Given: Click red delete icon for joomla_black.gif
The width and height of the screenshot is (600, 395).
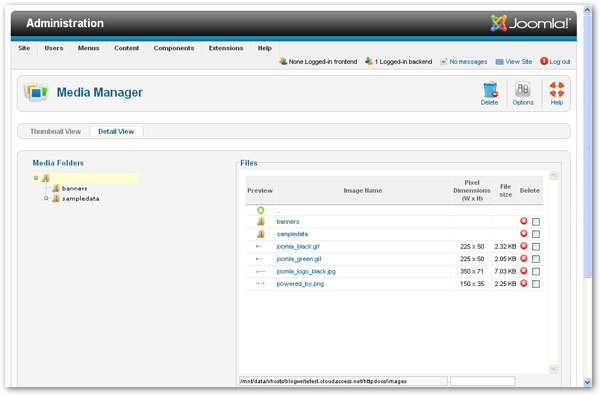Looking at the screenshot, I should pos(524,246).
